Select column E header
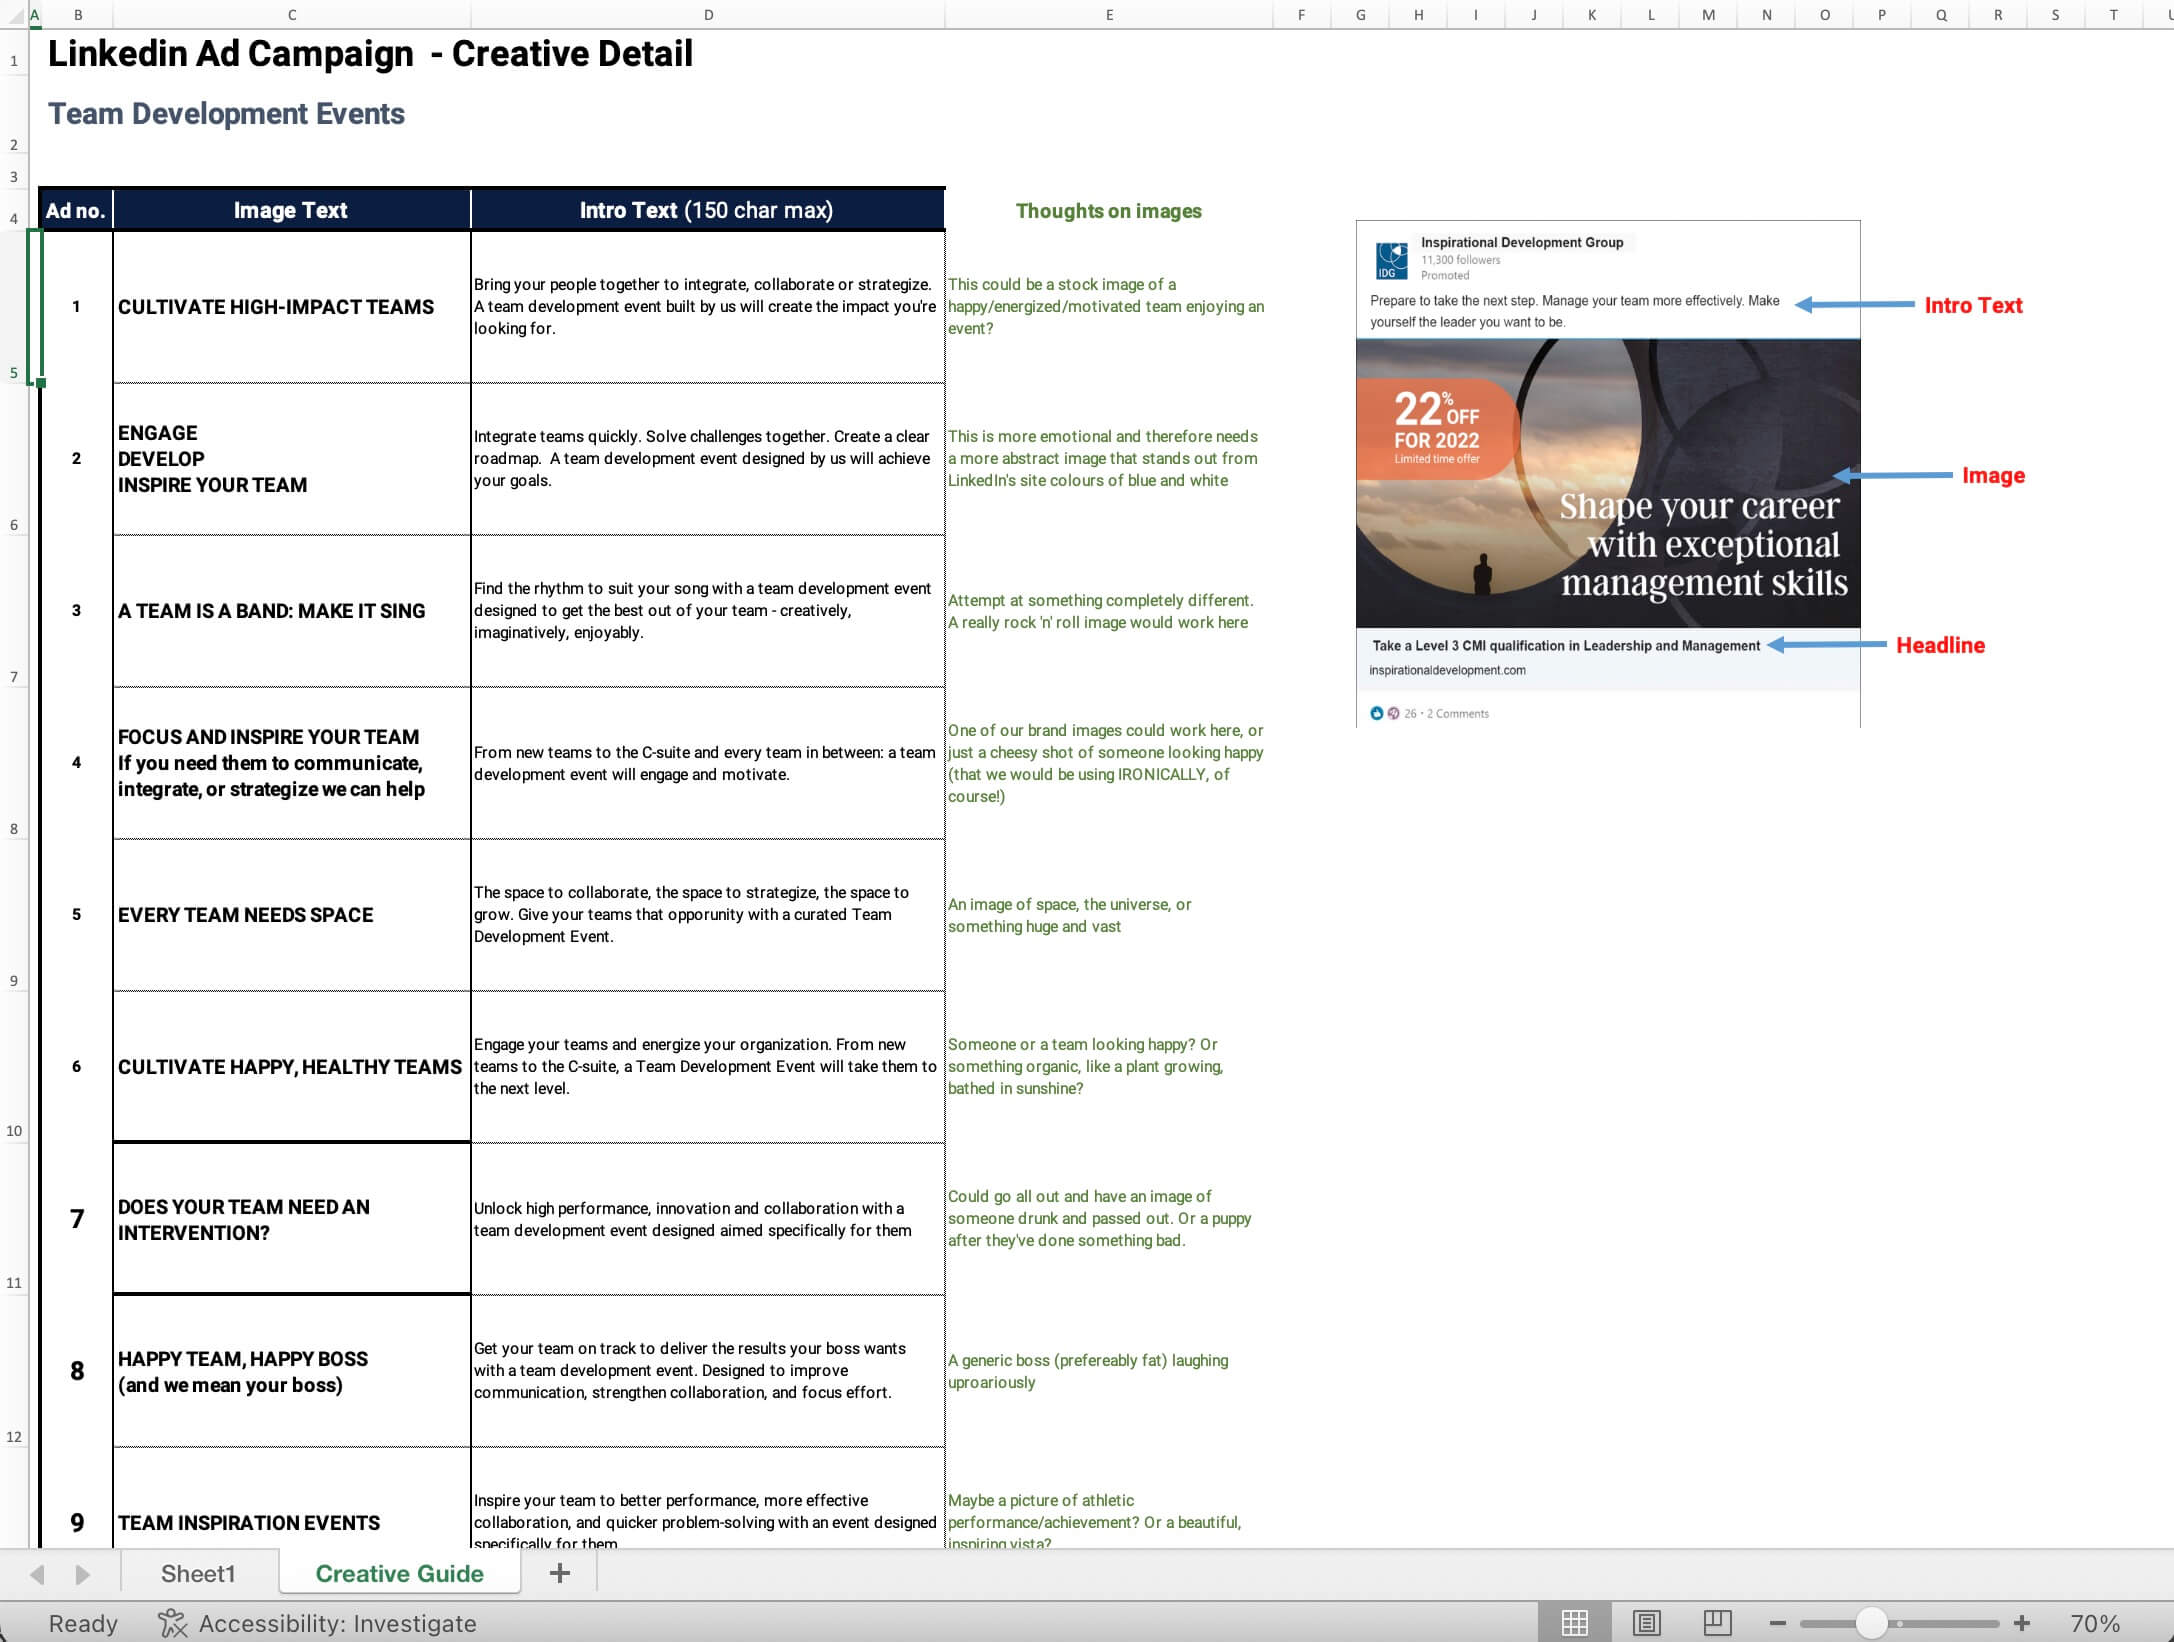This screenshot has height=1642, width=2174. (x=1108, y=15)
